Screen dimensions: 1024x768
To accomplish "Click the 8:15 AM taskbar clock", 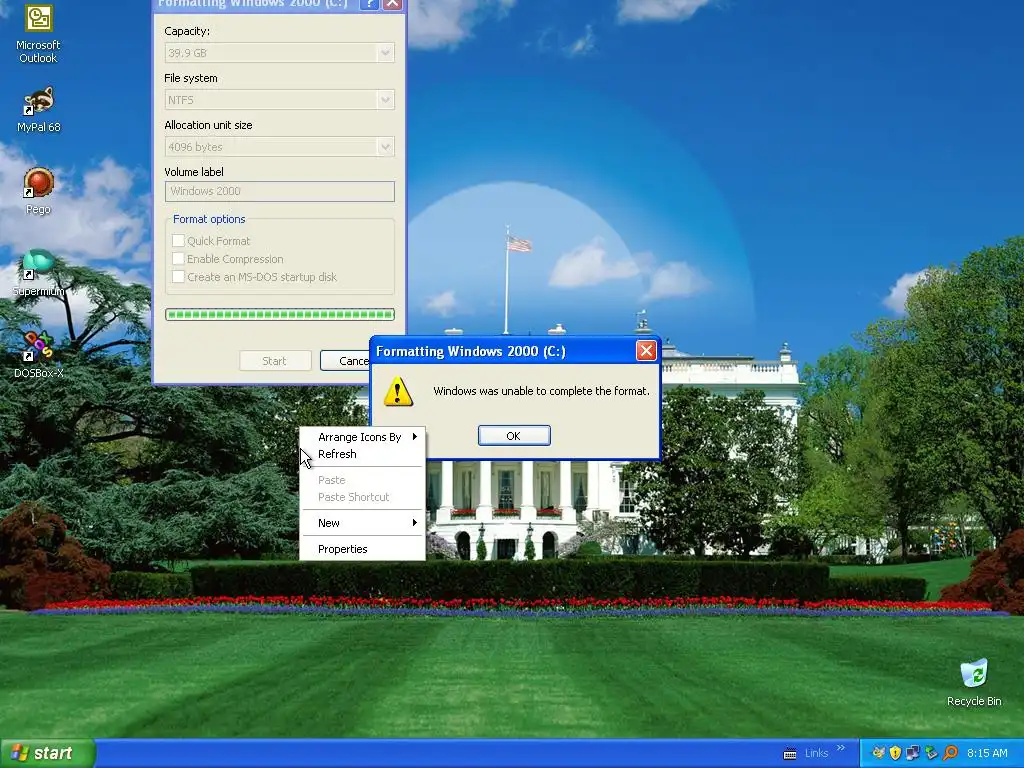I will click(987, 753).
